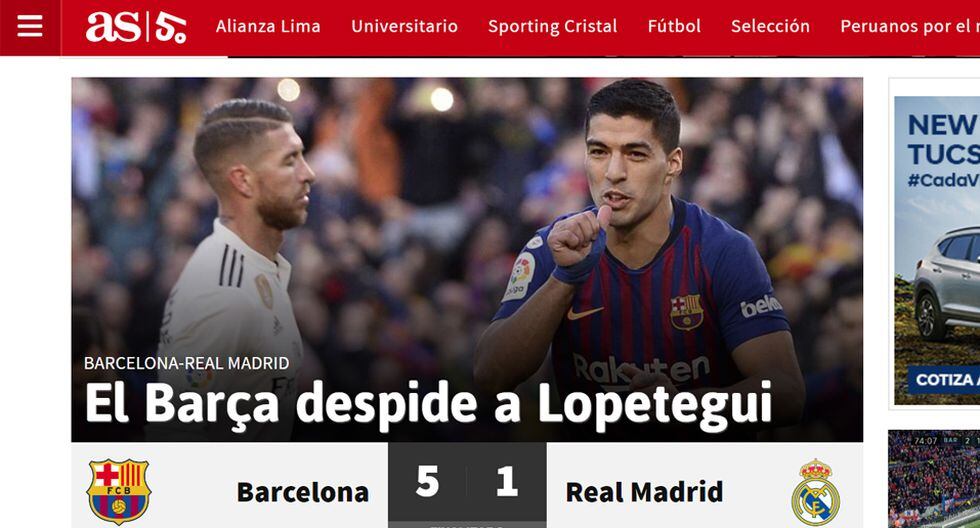Open the hamburger menu icon

30,26
